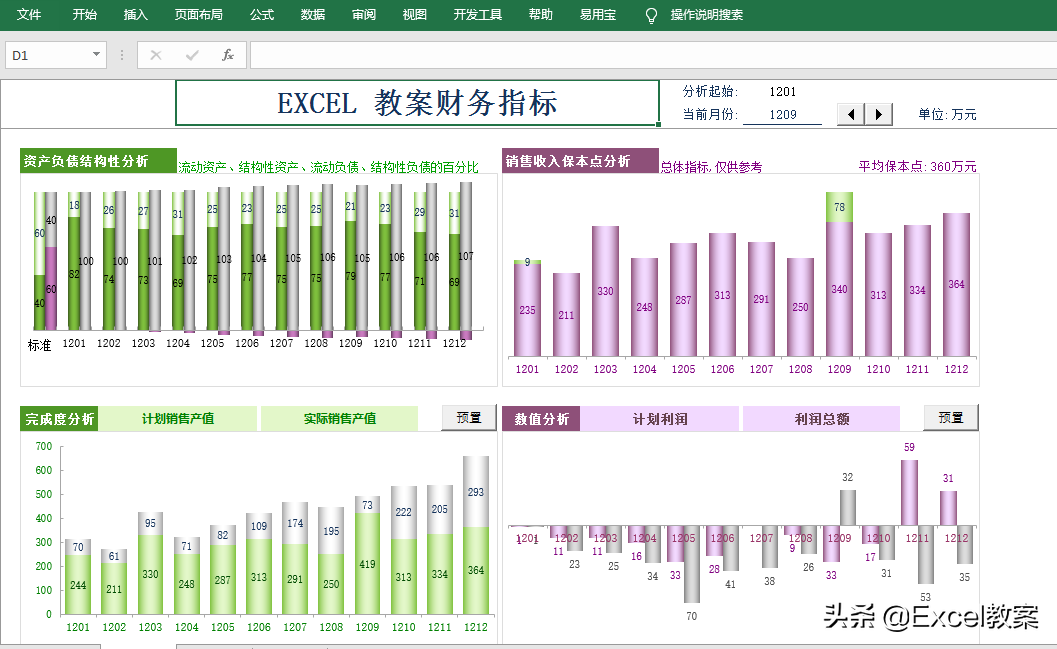Screen dimensions: 1057x649
Task: Expand the Name Box dropdown arrow
Action: pyautogui.click(x=96, y=55)
